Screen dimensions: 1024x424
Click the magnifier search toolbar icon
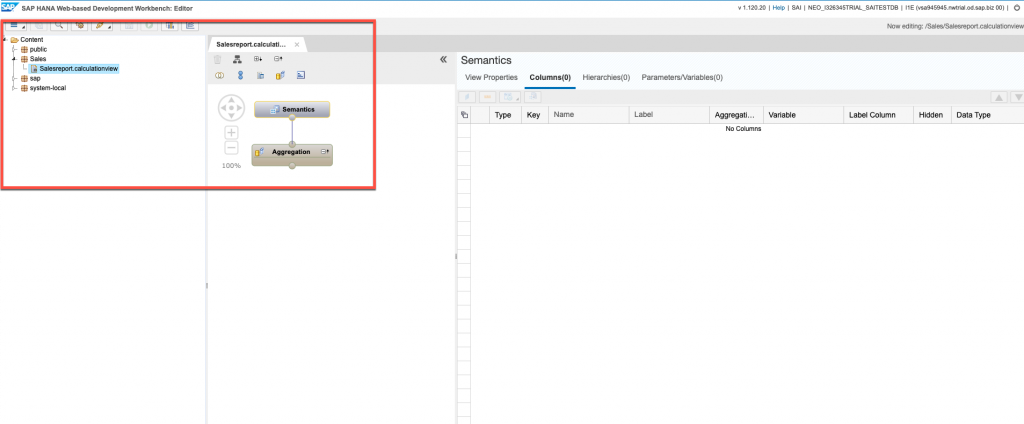tap(59, 25)
